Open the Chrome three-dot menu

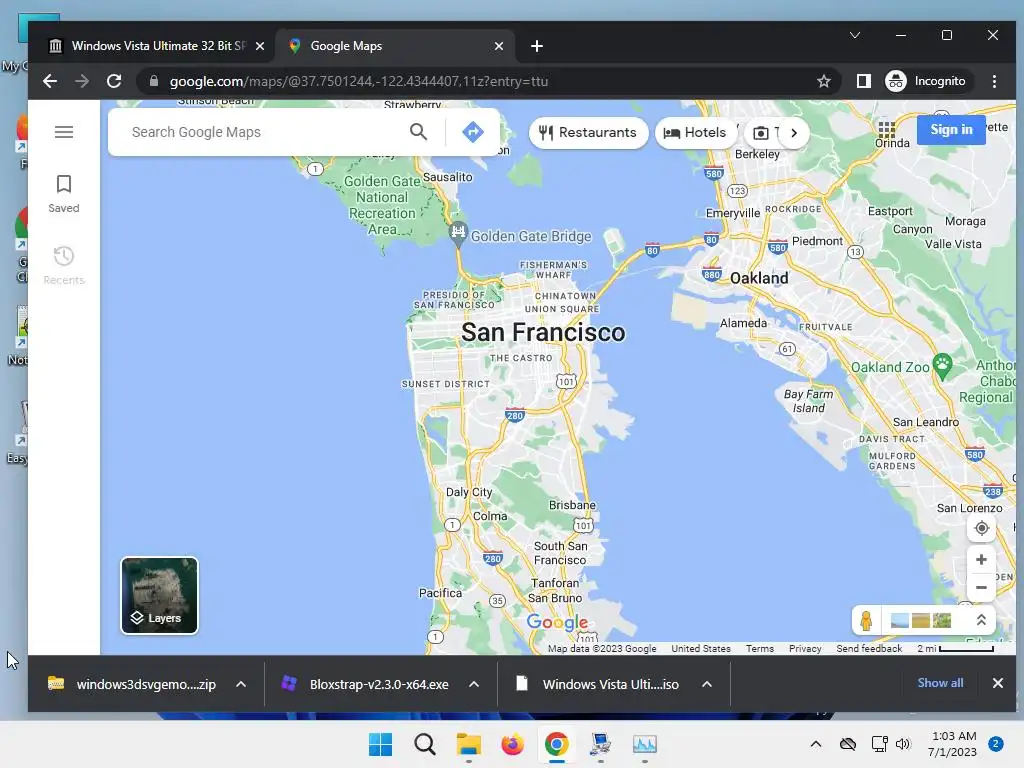click(994, 81)
